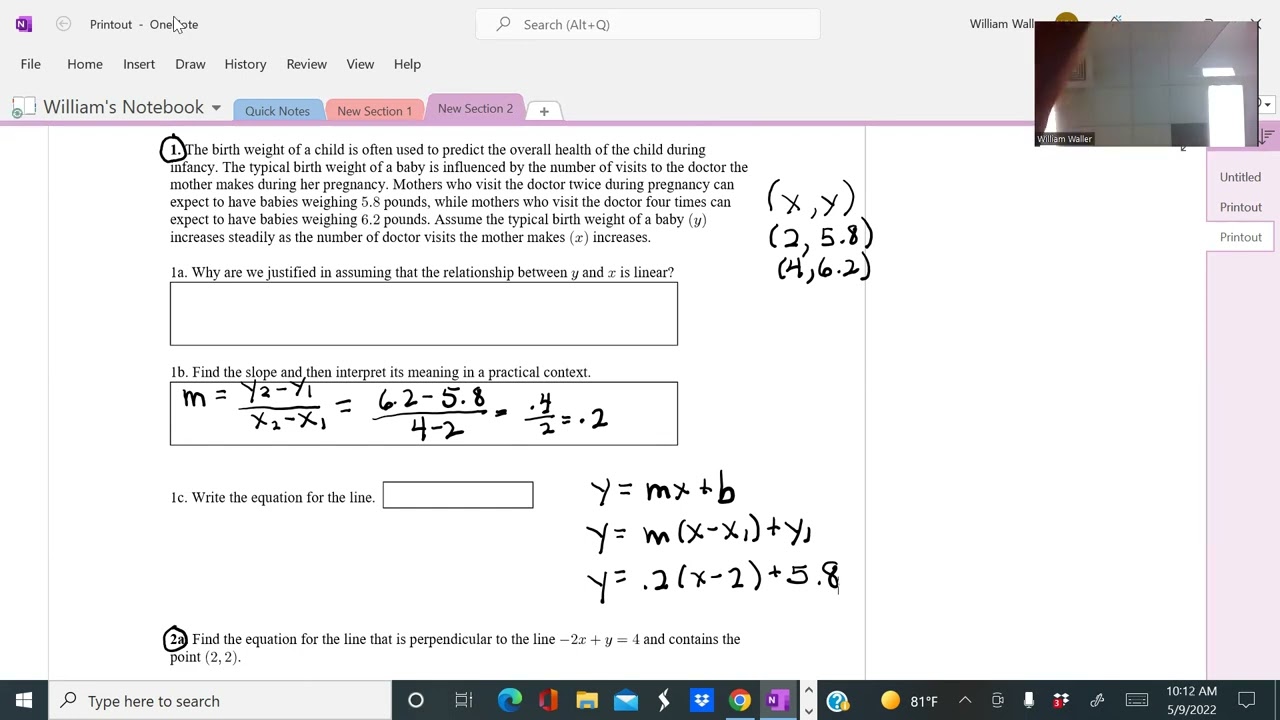Viewport: 1280px width, 720px height.
Task: Open the Draw ribbon tab
Action: pos(190,64)
